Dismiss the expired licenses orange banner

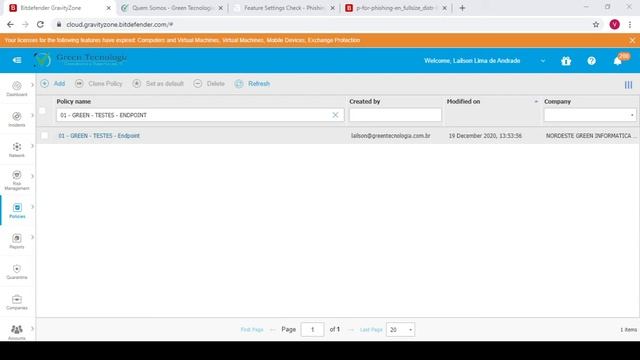(632, 40)
